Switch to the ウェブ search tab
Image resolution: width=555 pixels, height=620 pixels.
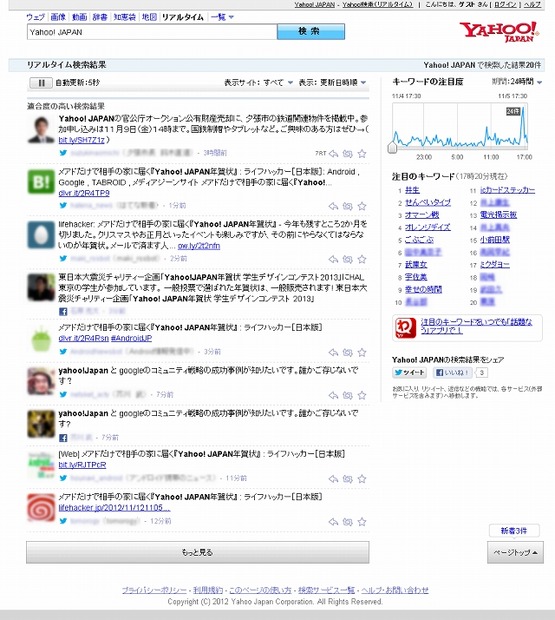(x=36, y=17)
